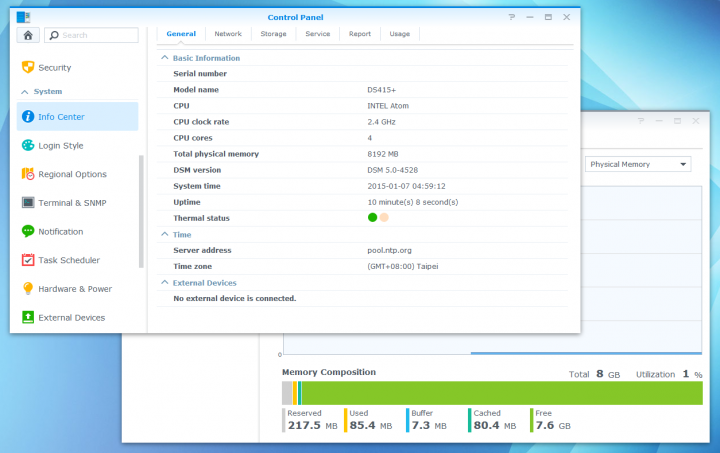Click the Notification speech bubble icon
Screen dimensions: 720x453
tap(28, 231)
